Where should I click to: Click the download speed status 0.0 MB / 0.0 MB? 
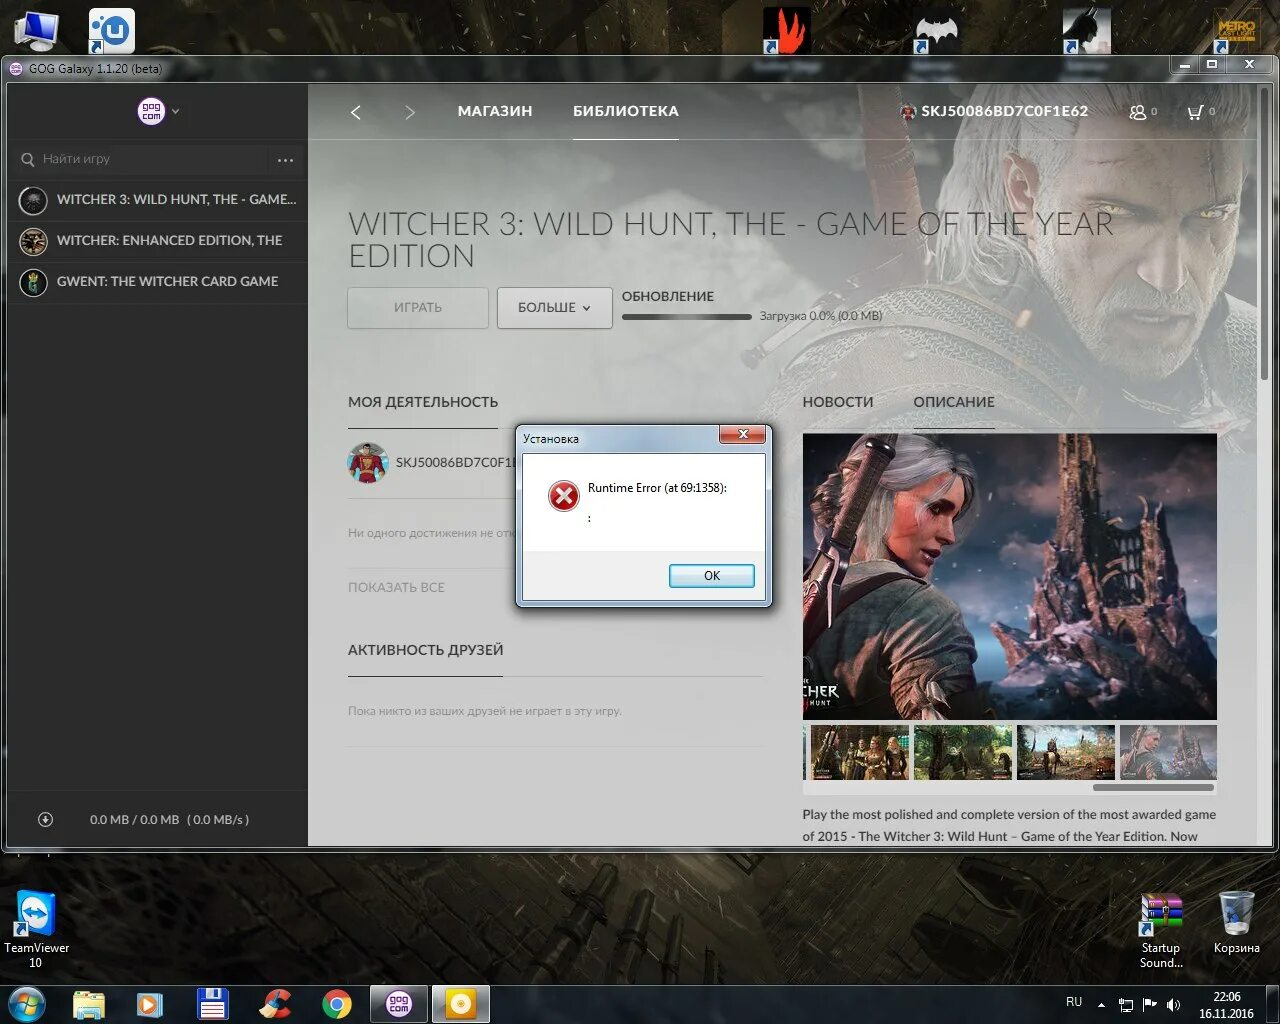click(169, 820)
